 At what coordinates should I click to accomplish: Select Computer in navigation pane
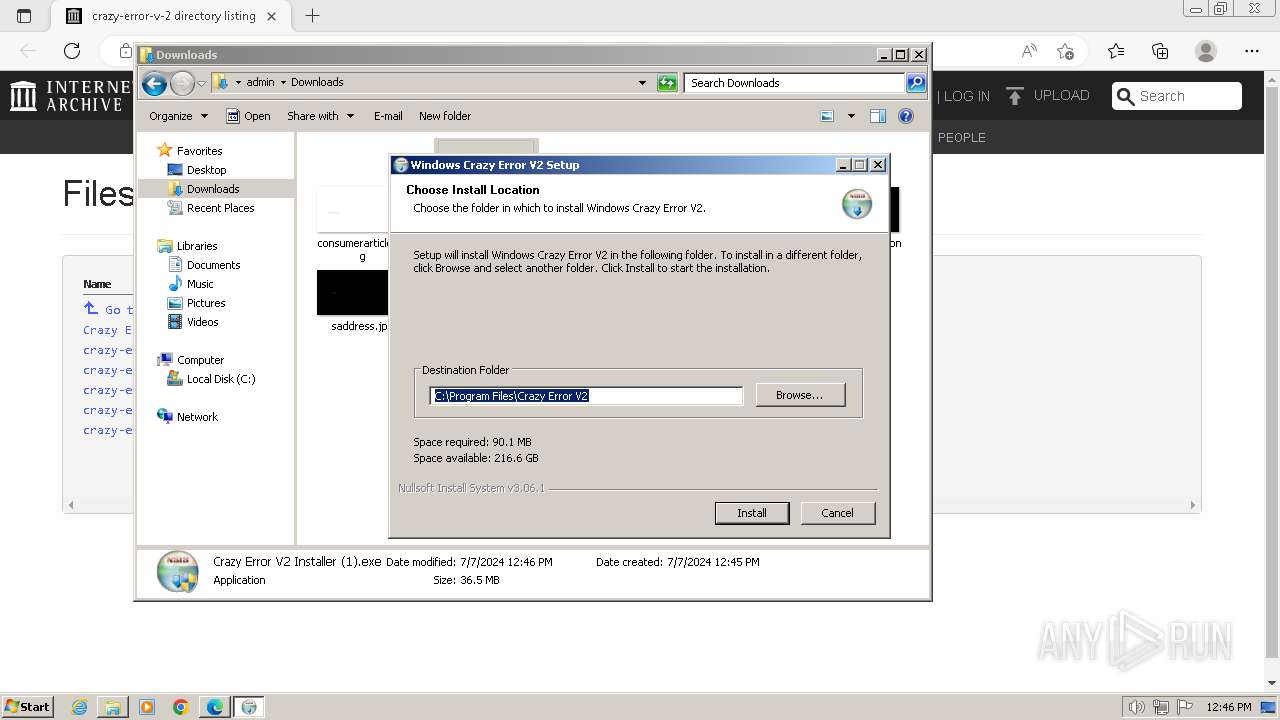pos(200,360)
